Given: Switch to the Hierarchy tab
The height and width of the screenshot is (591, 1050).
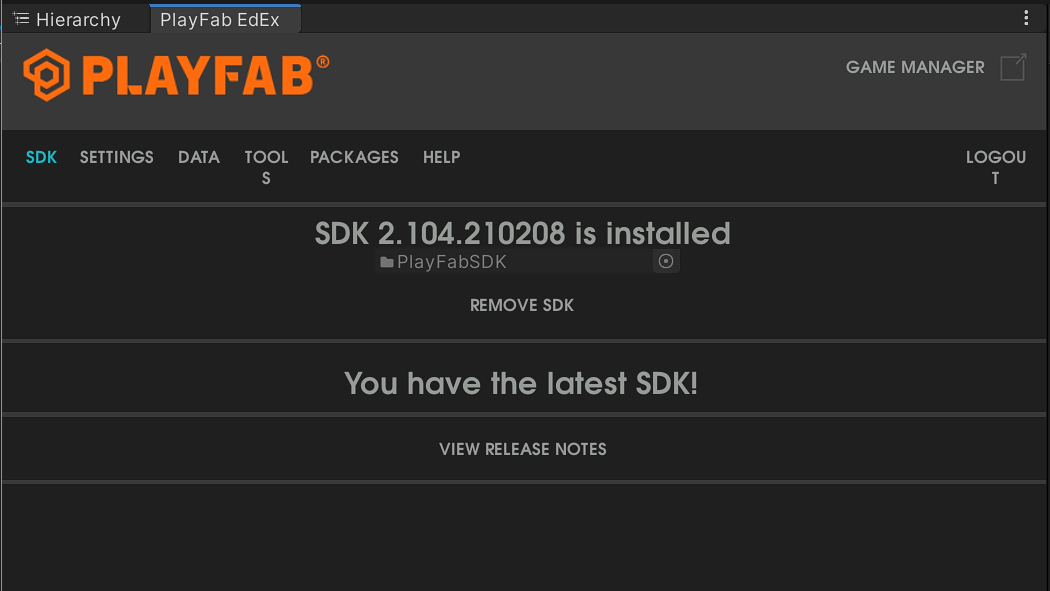Looking at the screenshot, I should click(68, 19).
